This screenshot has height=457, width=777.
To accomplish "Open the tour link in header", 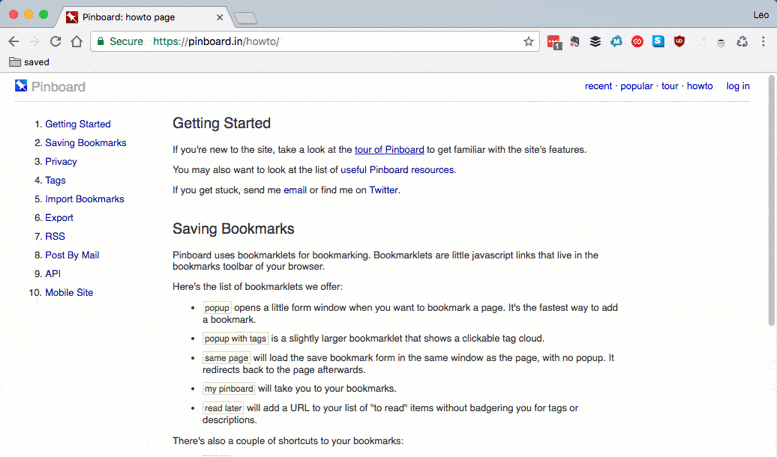I will [x=669, y=86].
